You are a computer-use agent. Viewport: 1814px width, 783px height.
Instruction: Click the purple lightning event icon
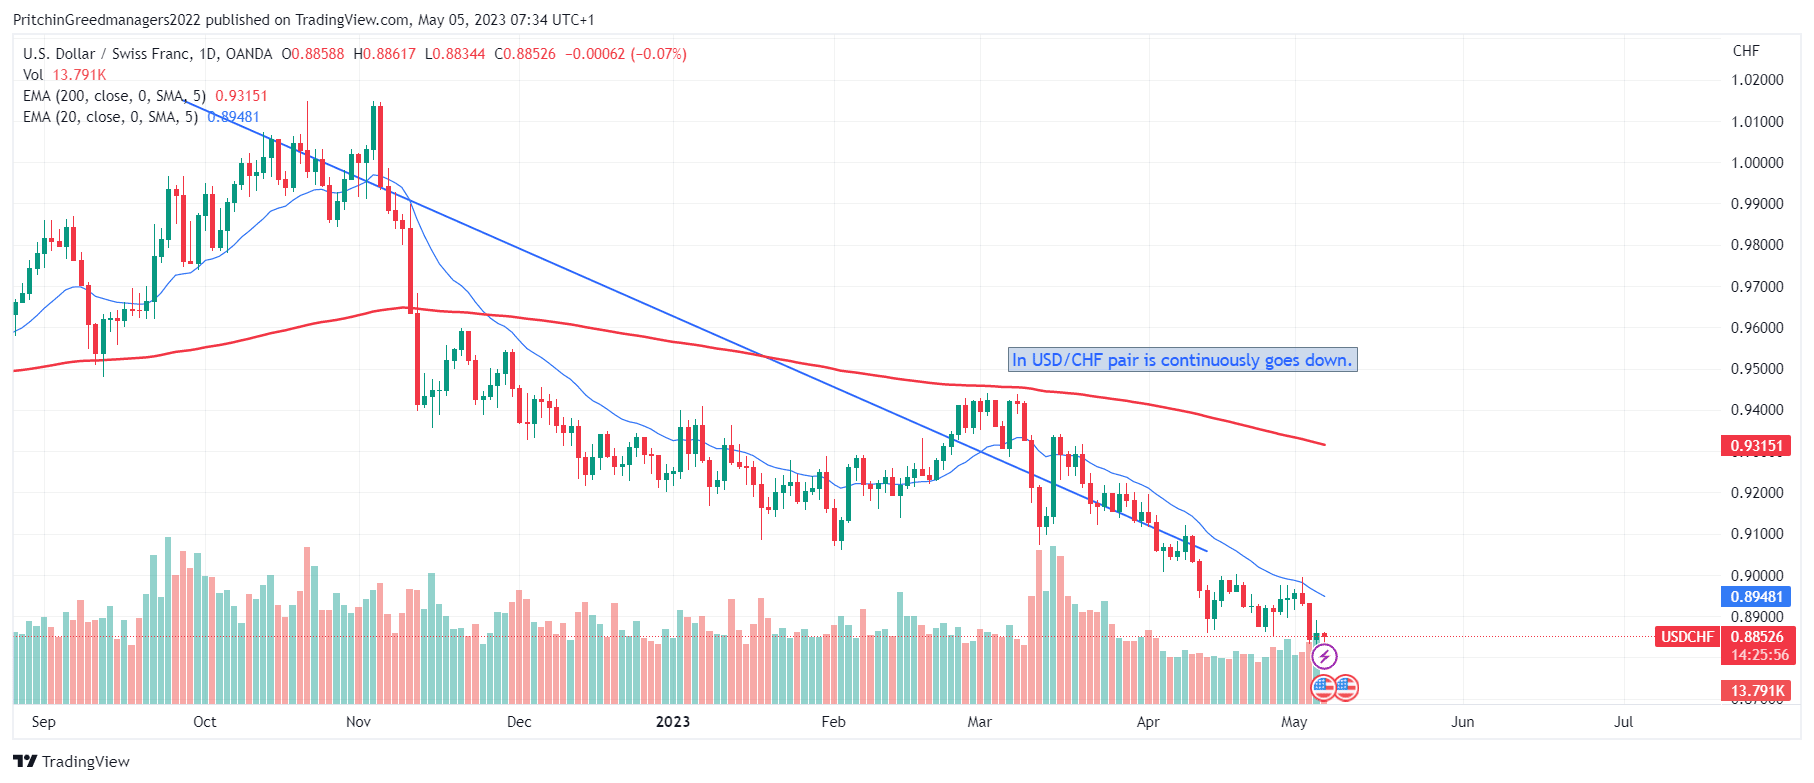coord(1324,657)
